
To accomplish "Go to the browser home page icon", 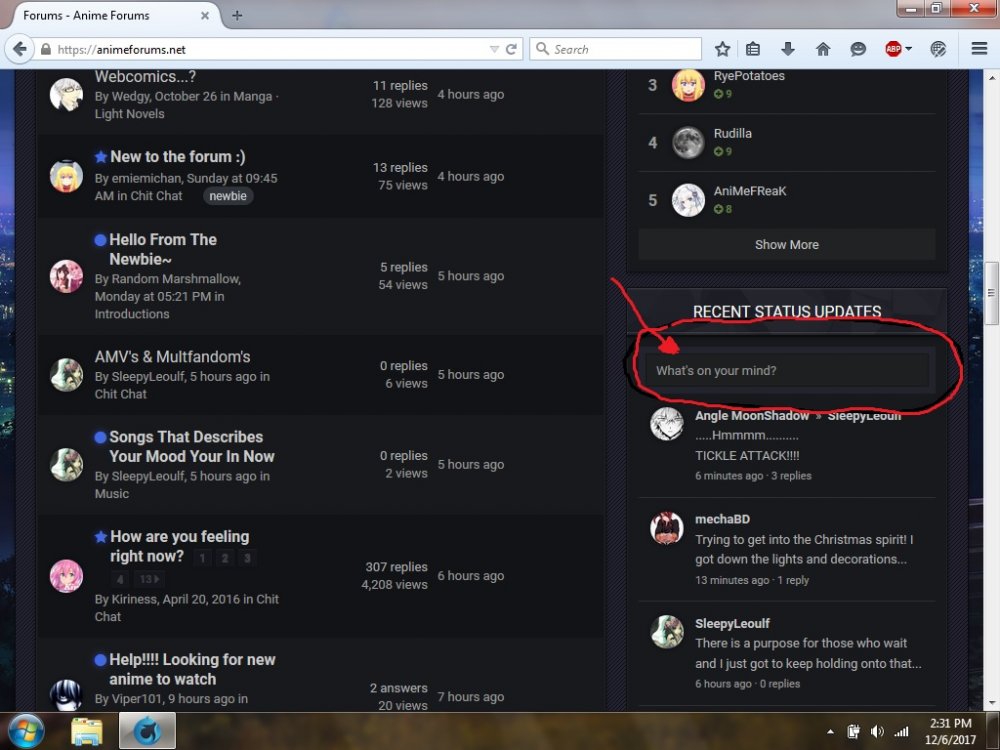I will point(823,49).
